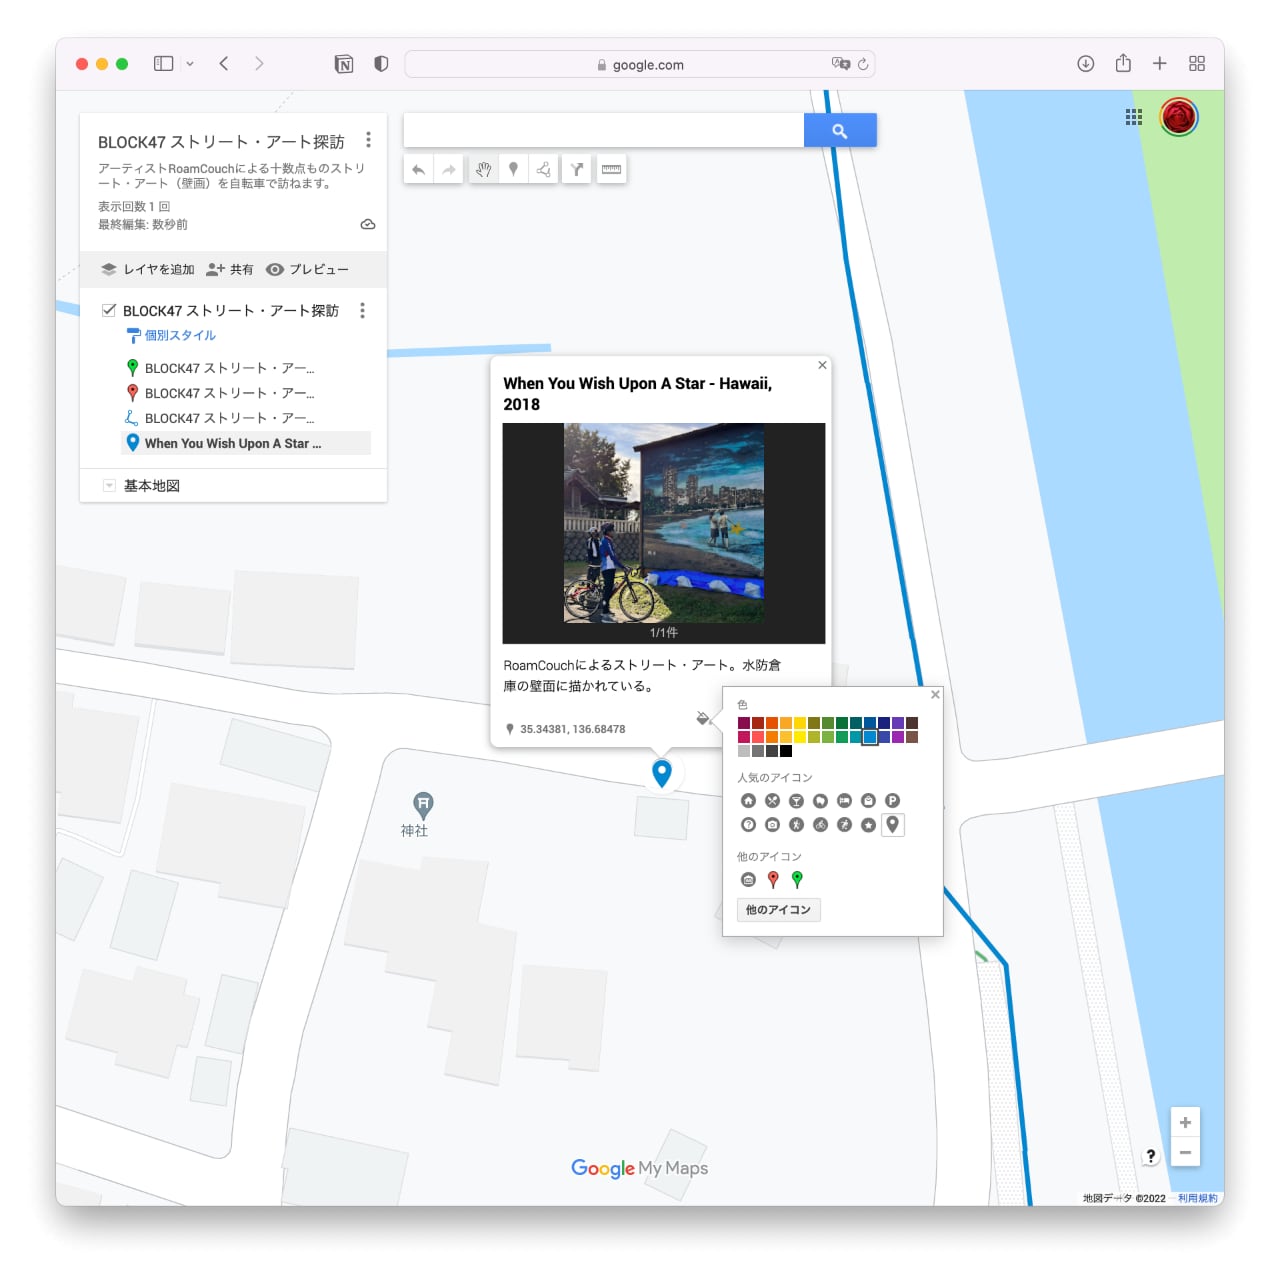Pick the house icon for the marker
1280x1280 pixels.
click(748, 800)
